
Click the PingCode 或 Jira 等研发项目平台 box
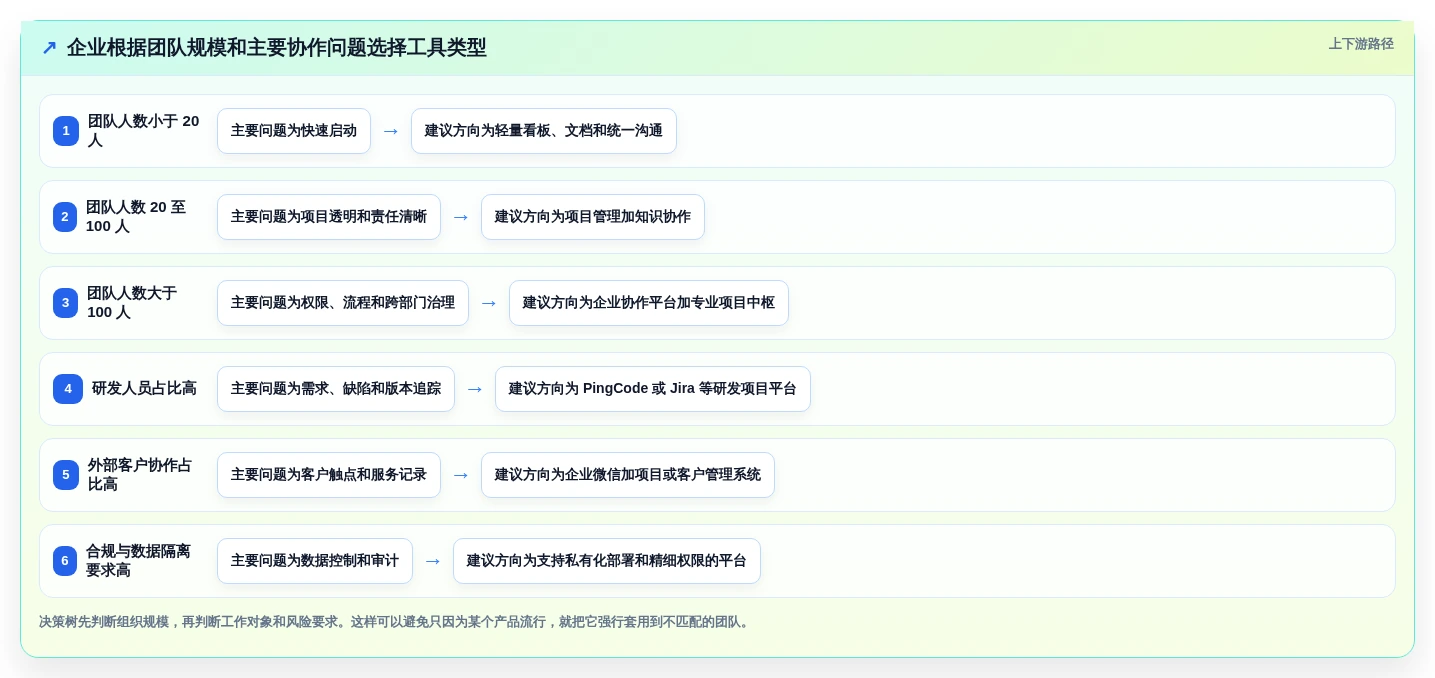[x=653, y=389]
